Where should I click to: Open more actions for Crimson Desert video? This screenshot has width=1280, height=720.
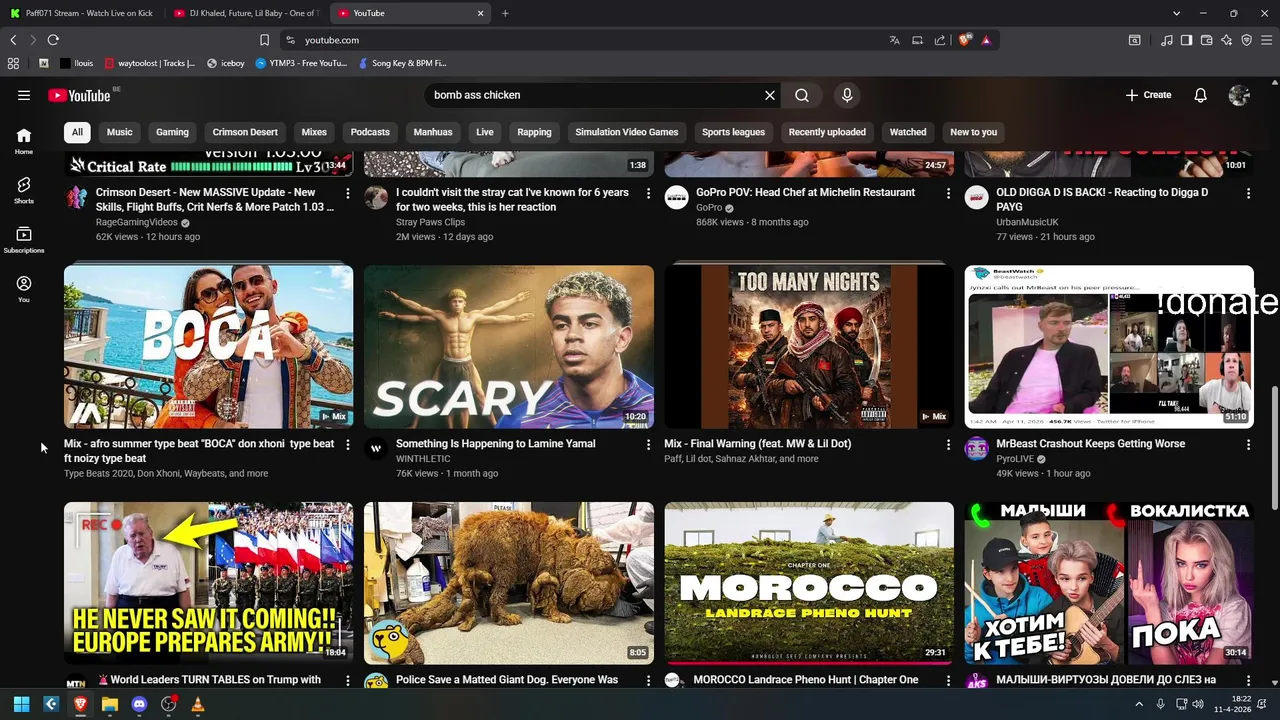(348, 193)
